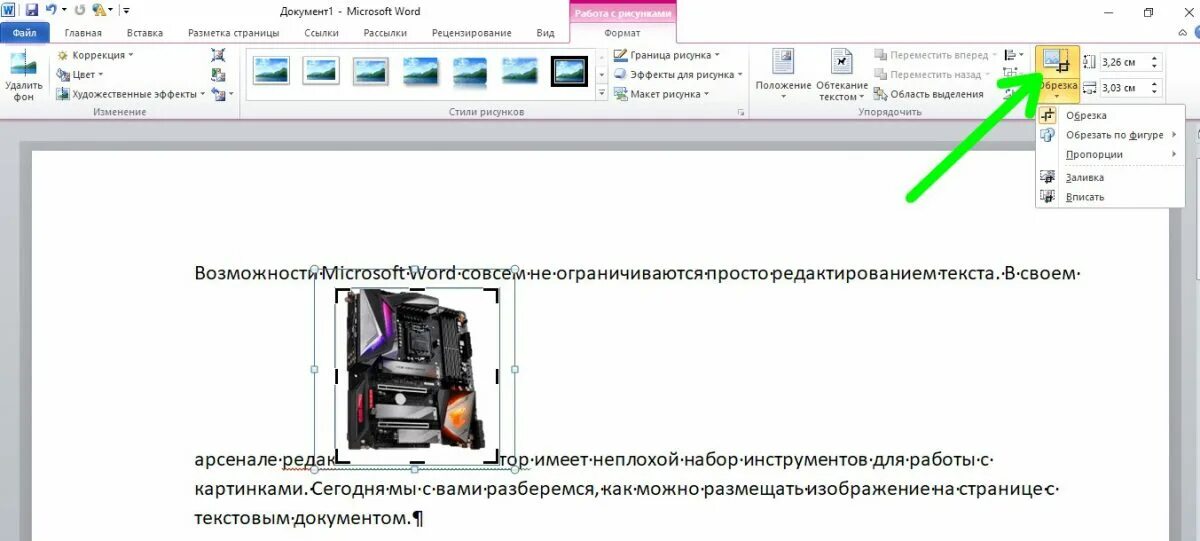Decrease picture width with down stepper
1200x541 pixels.
pos(1156,93)
